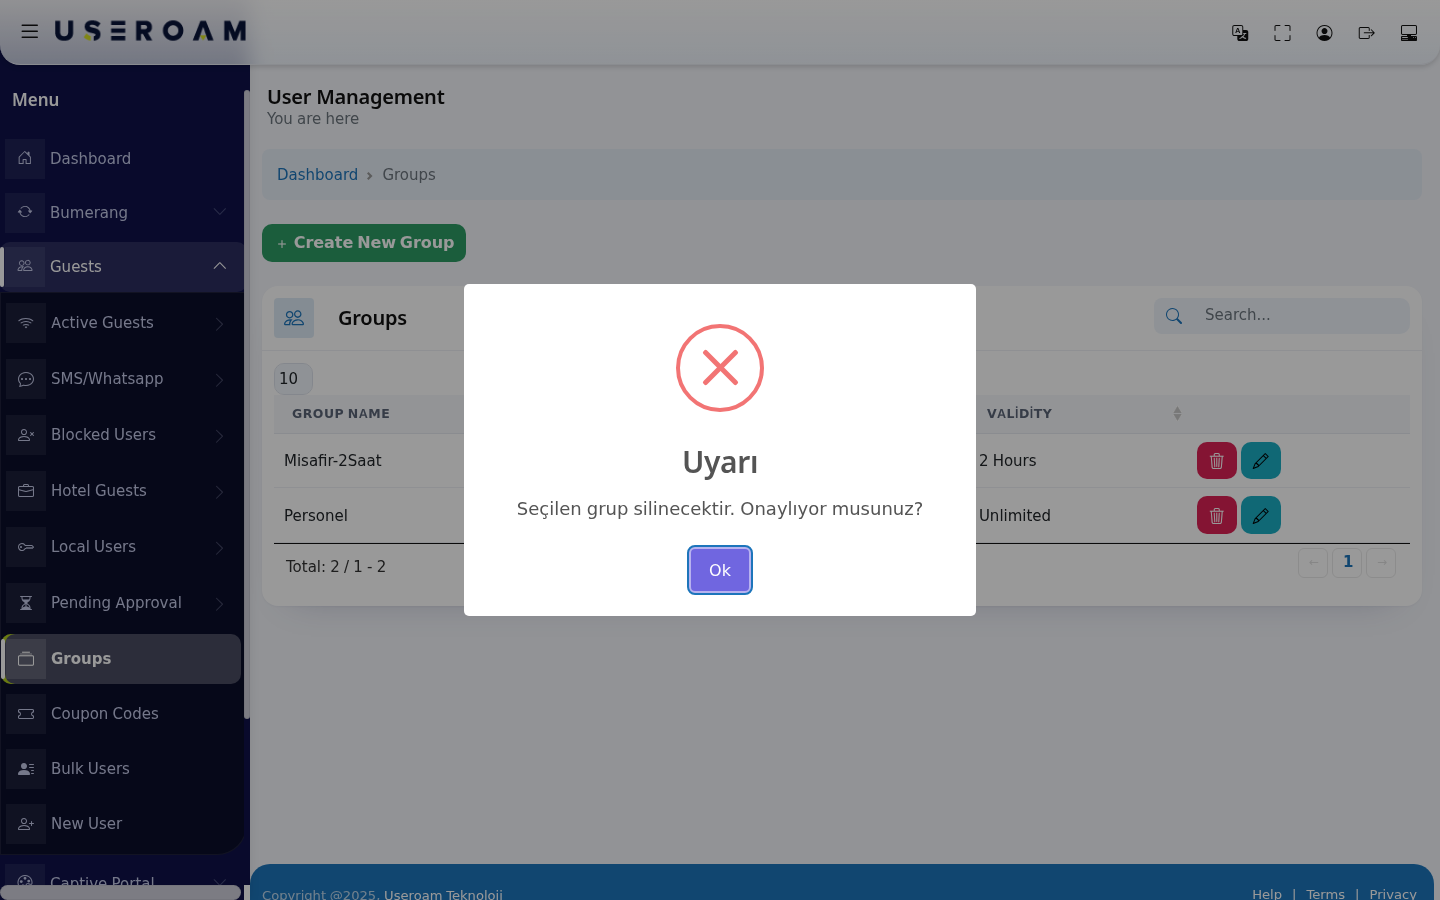Expand Active Guests submenu arrow
This screenshot has height=900, width=1440.
(x=219, y=323)
